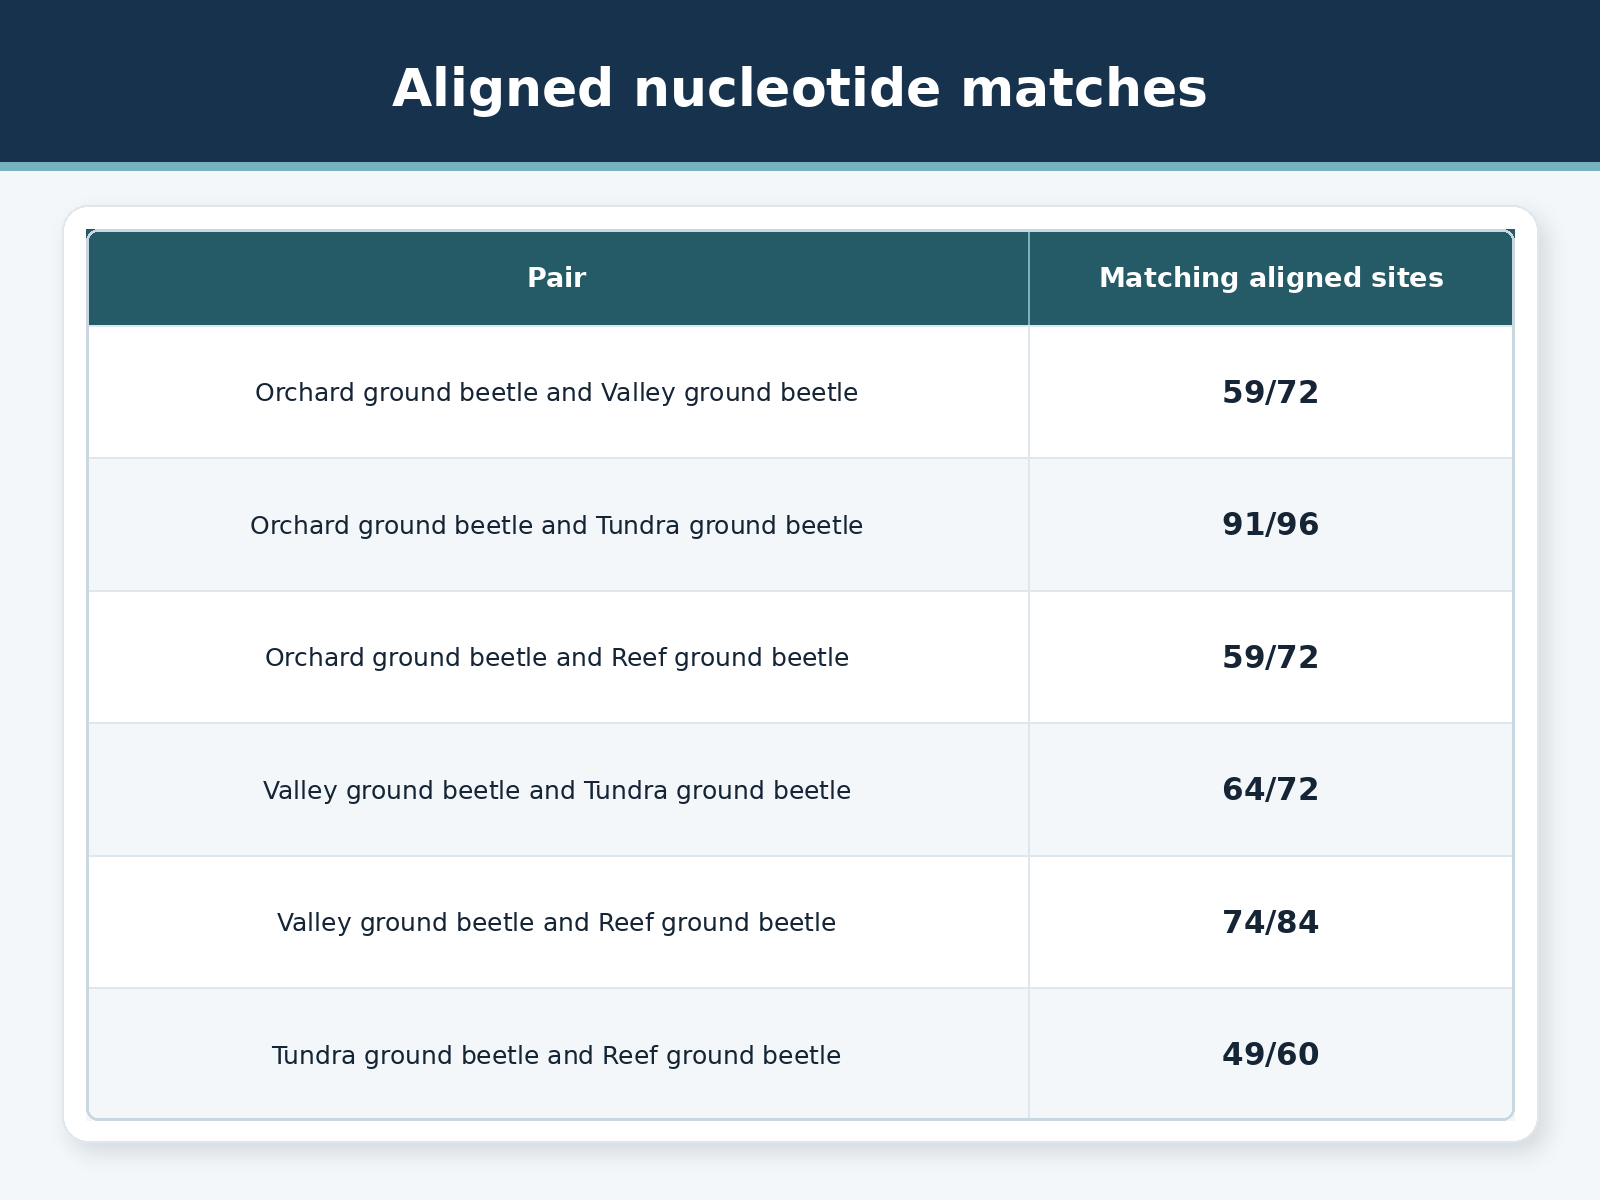Screen dimensions: 1600x1200
Task: Select the 91/96 matching sites value
Action: tap(1271, 525)
